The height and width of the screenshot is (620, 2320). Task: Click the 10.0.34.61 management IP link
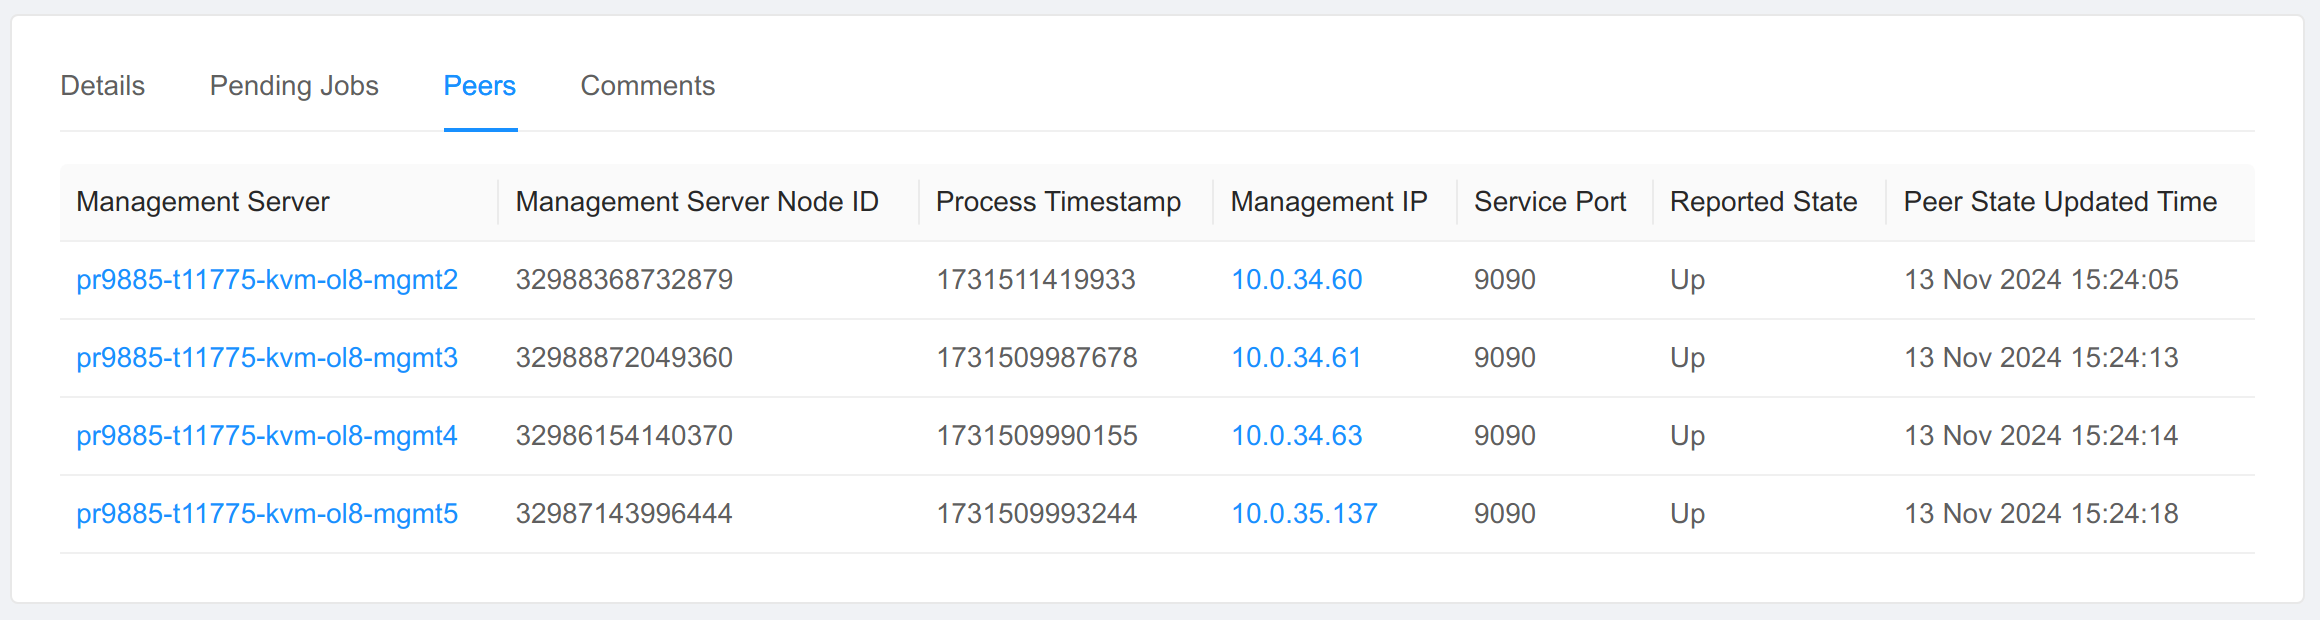pyautogui.click(x=1296, y=358)
